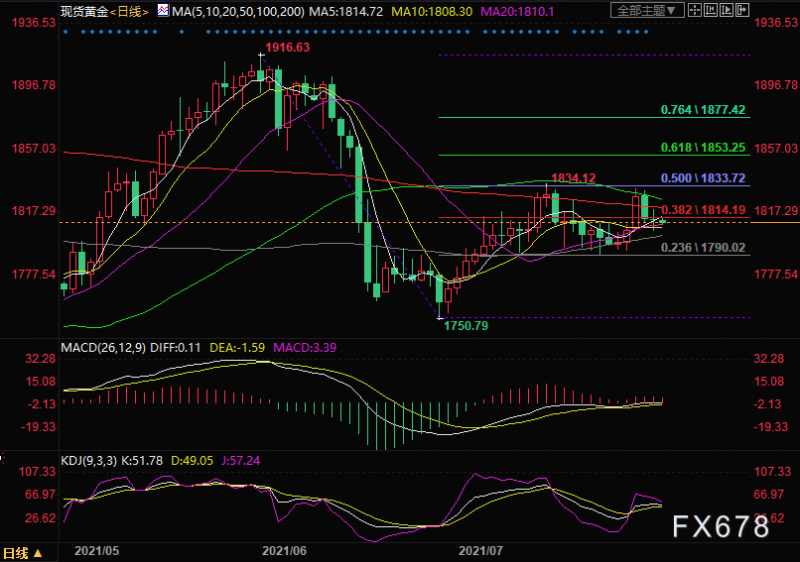Click the jump-to-start chart icon
The image size is (800, 562).
coord(711,10)
